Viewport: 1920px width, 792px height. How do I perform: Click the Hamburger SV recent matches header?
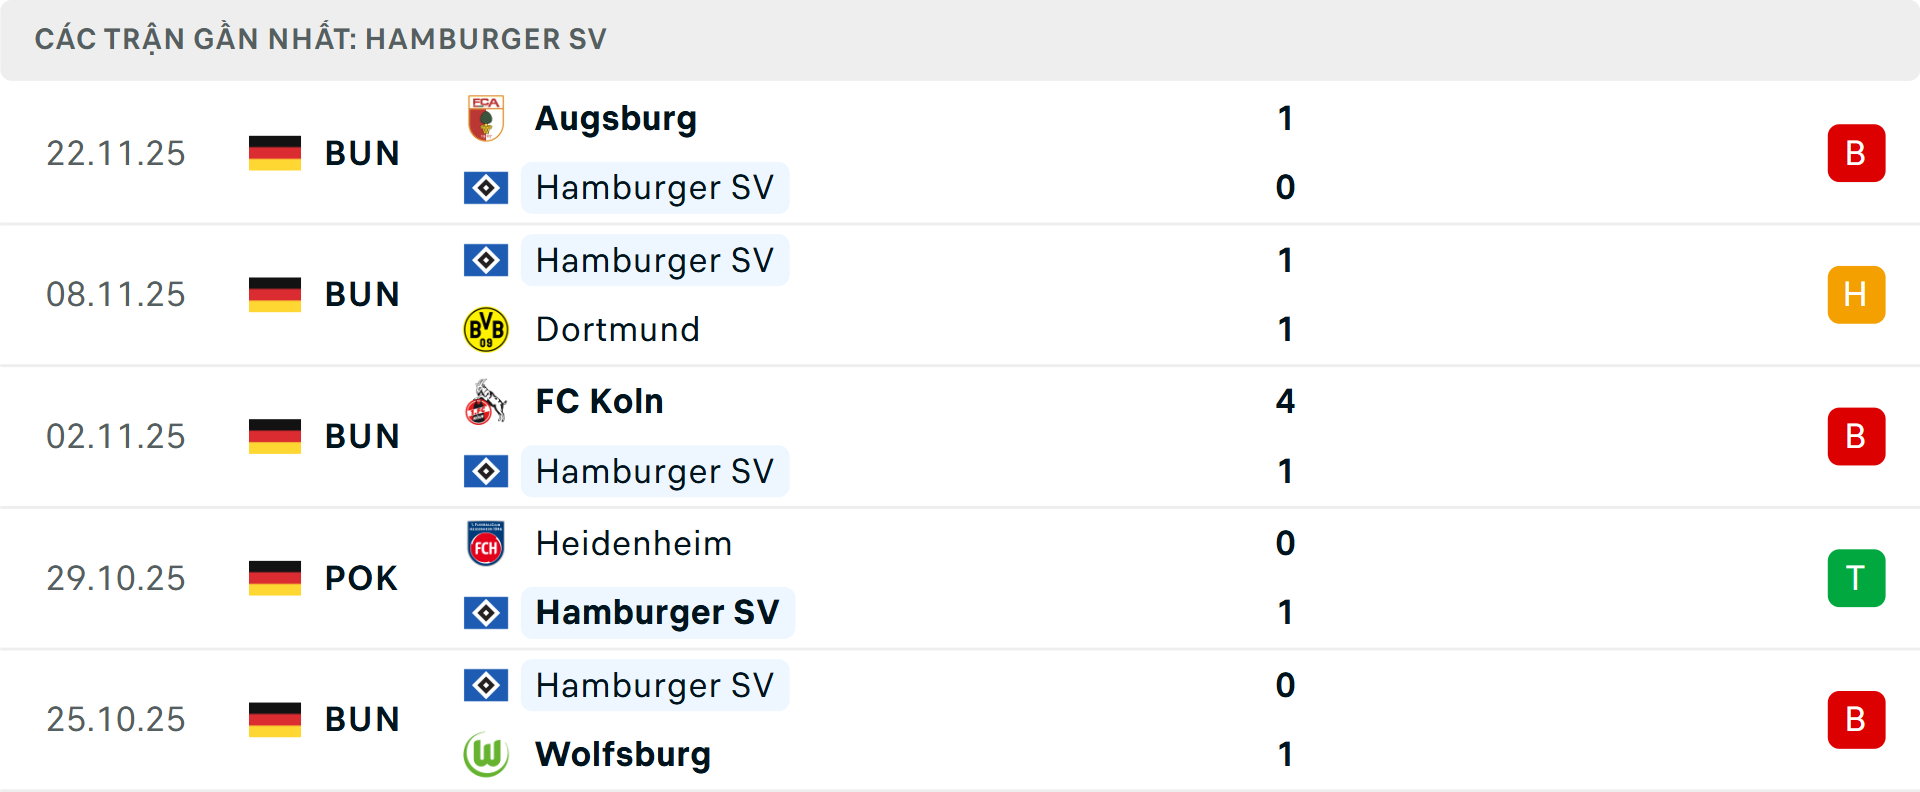coord(320,40)
